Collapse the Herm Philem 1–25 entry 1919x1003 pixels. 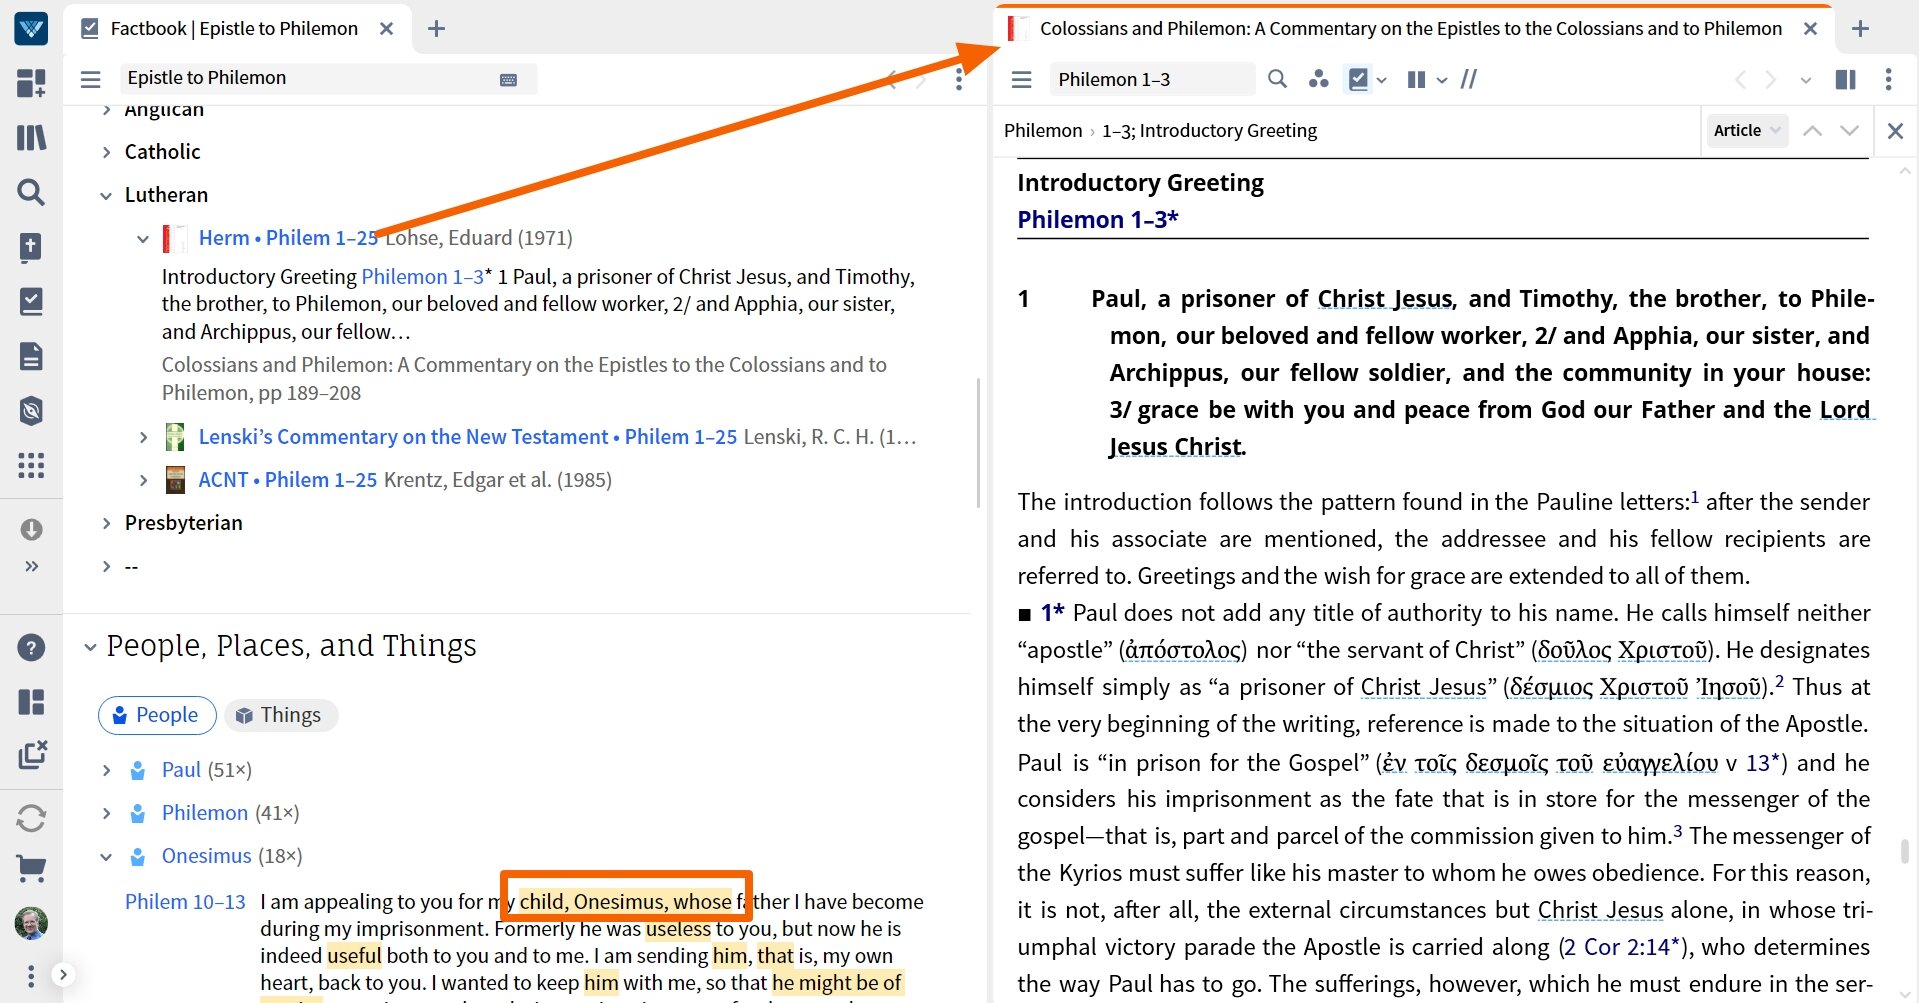pos(143,239)
